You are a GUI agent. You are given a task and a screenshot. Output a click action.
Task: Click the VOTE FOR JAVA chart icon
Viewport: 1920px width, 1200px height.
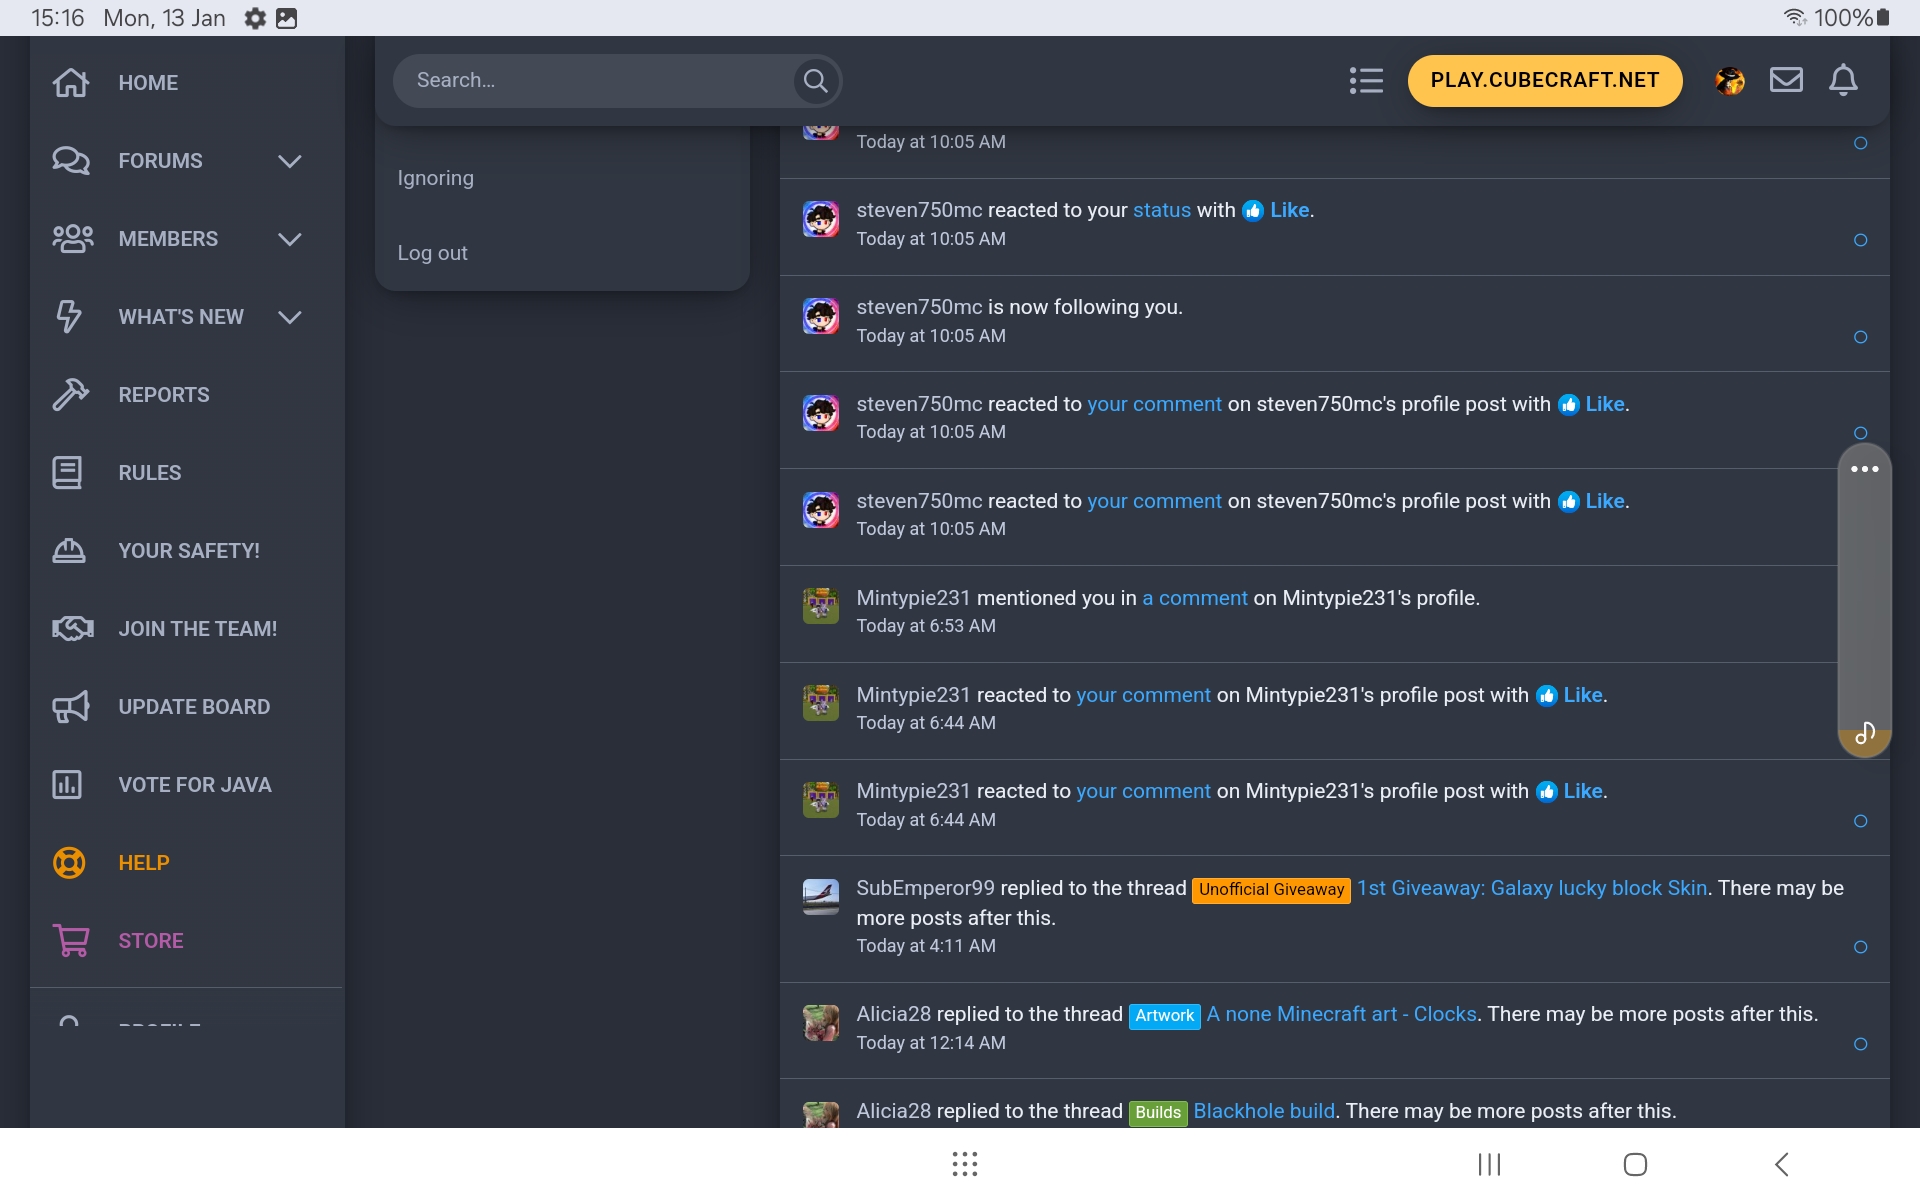point(67,785)
